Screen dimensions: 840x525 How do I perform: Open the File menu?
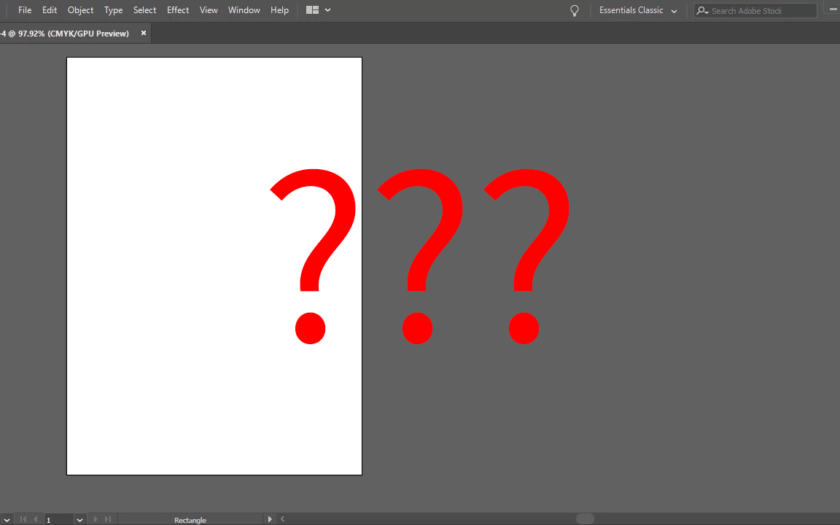[x=25, y=10]
